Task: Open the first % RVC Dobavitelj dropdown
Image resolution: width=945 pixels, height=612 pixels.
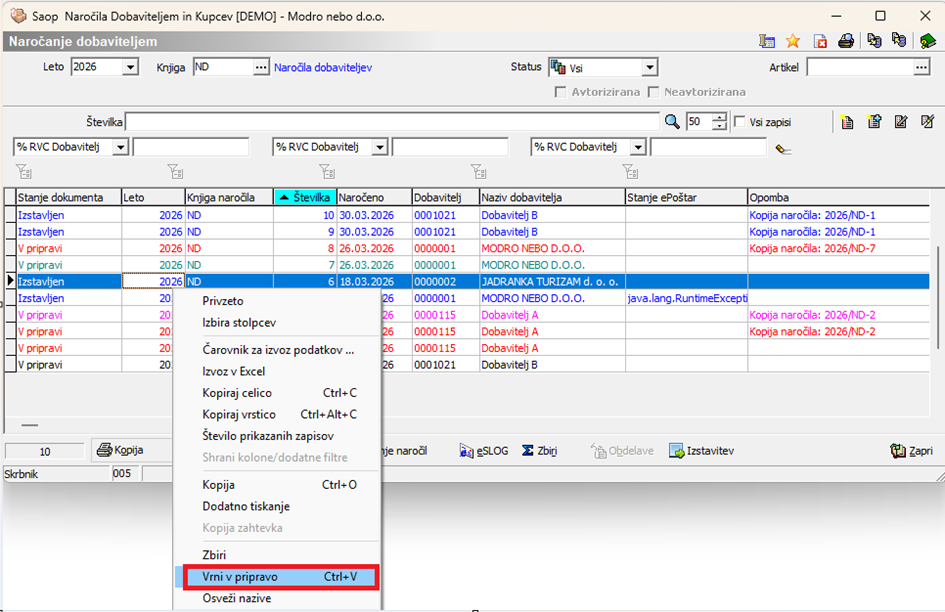Action: (x=121, y=147)
